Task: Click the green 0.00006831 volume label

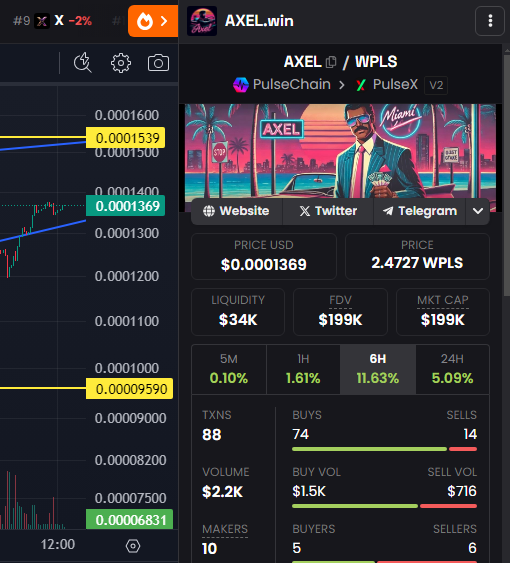Action: 129,519
